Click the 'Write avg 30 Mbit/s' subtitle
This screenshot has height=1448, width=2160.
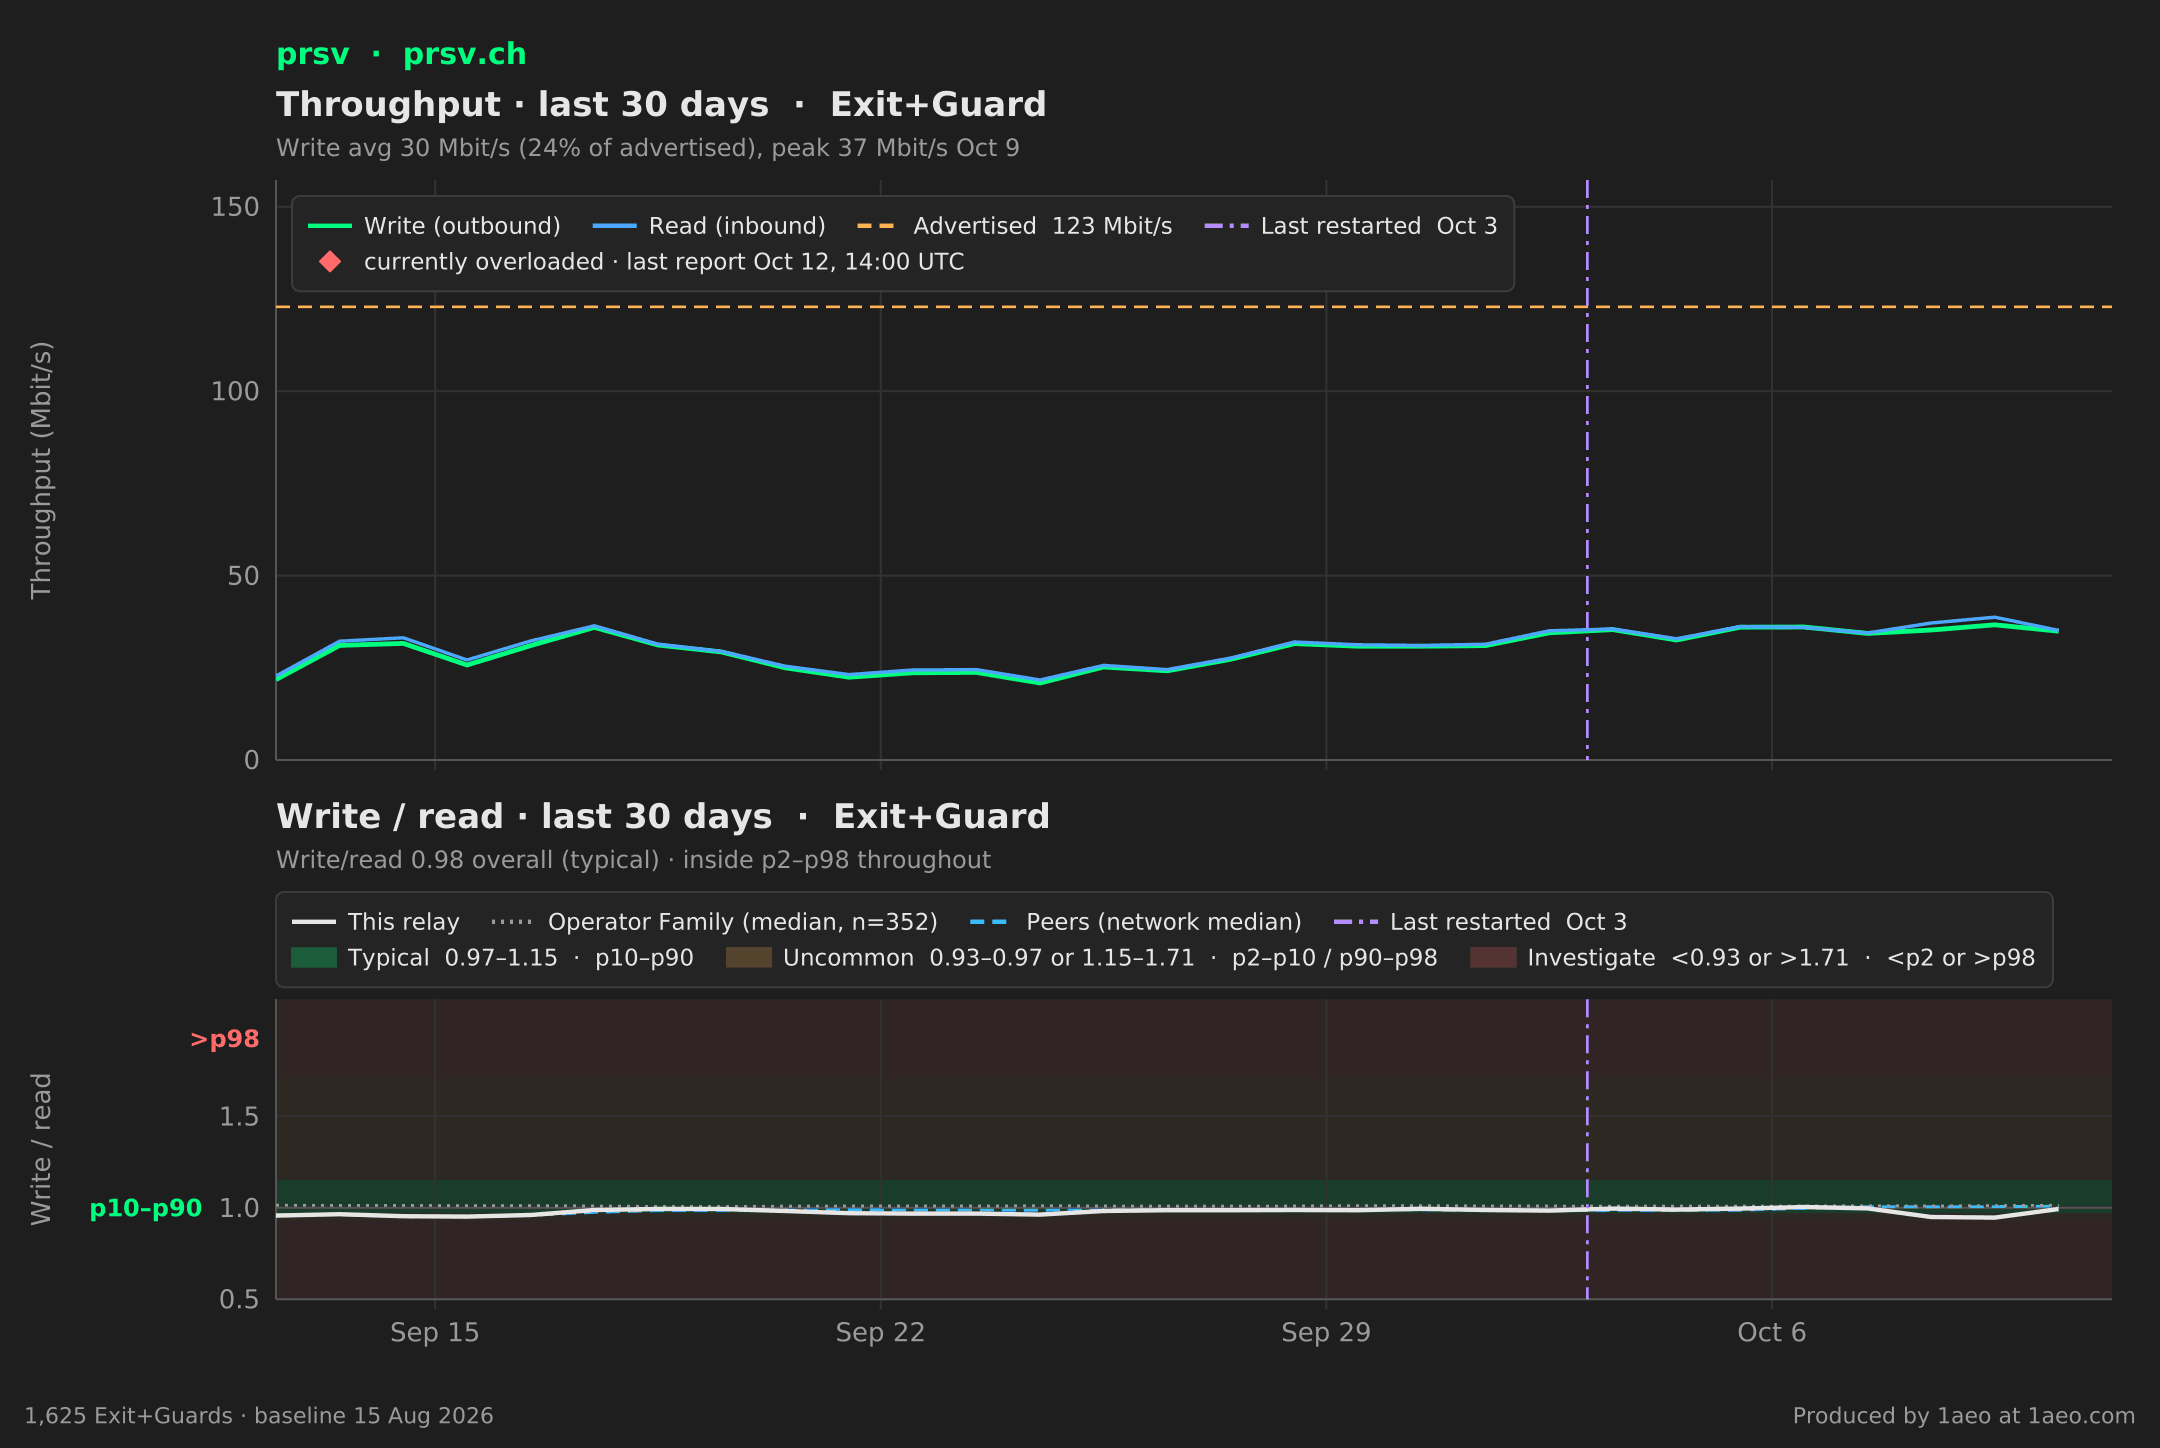pyautogui.click(x=648, y=148)
